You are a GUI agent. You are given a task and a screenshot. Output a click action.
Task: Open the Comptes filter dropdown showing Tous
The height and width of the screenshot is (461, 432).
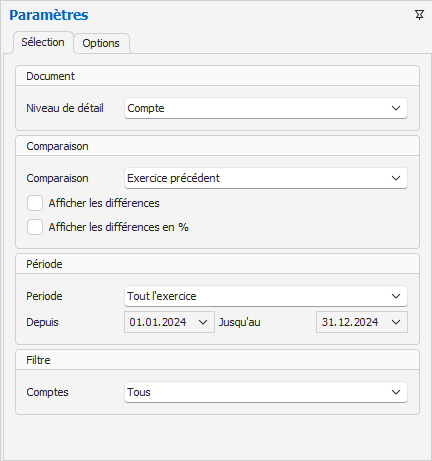[x=266, y=392]
